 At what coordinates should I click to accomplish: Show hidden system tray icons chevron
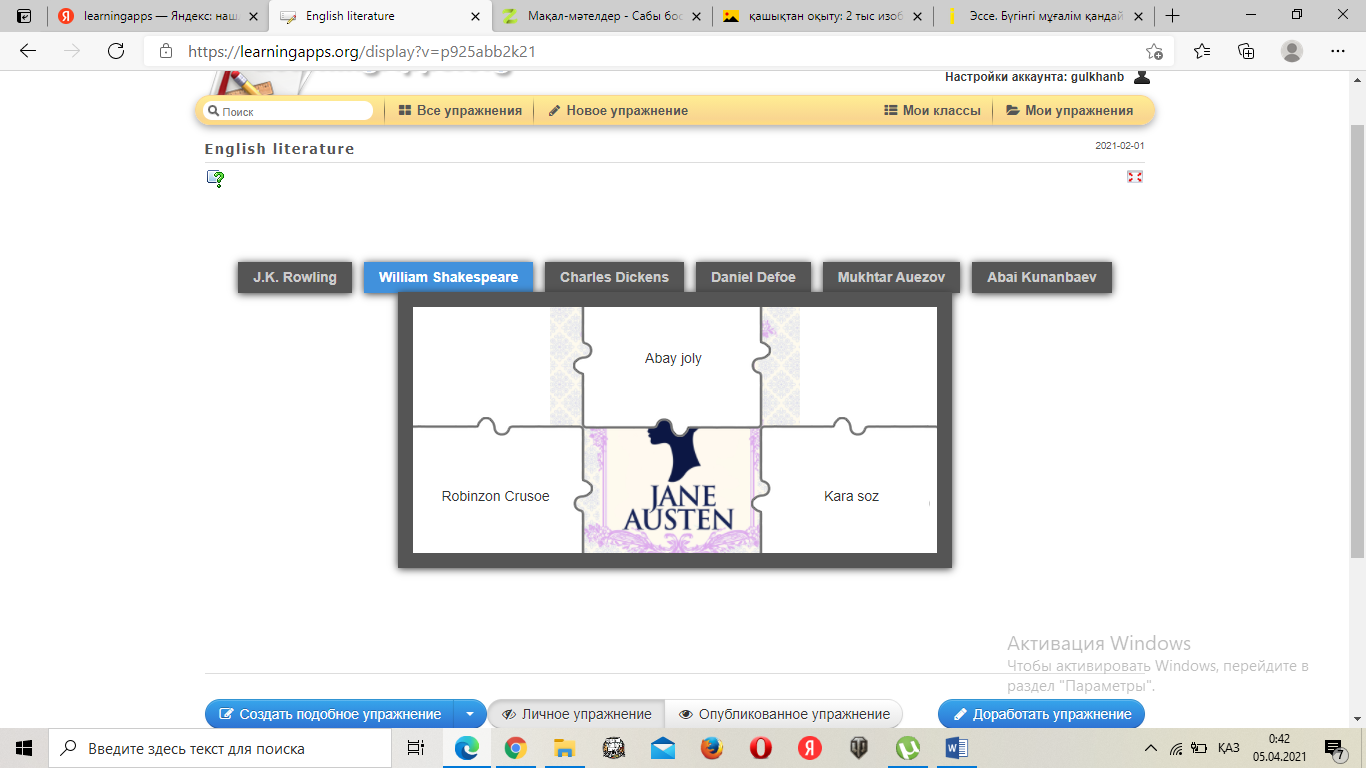coord(1150,748)
